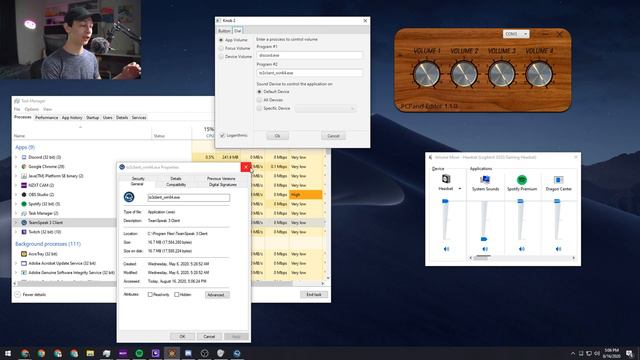Screen dimensions: 640x360
Task: Mute System Sounds via its speaker icon
Action: pos(485,249)
